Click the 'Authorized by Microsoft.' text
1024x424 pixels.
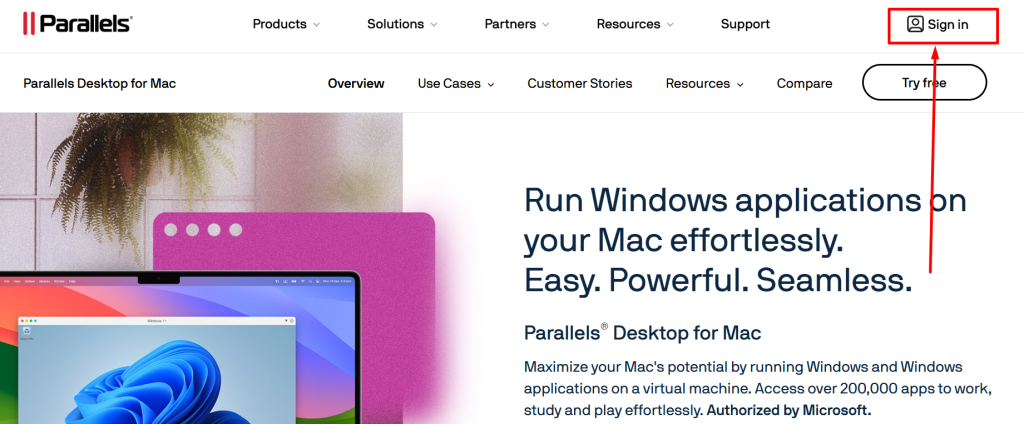pyautogui.click(x=789, y=411)
